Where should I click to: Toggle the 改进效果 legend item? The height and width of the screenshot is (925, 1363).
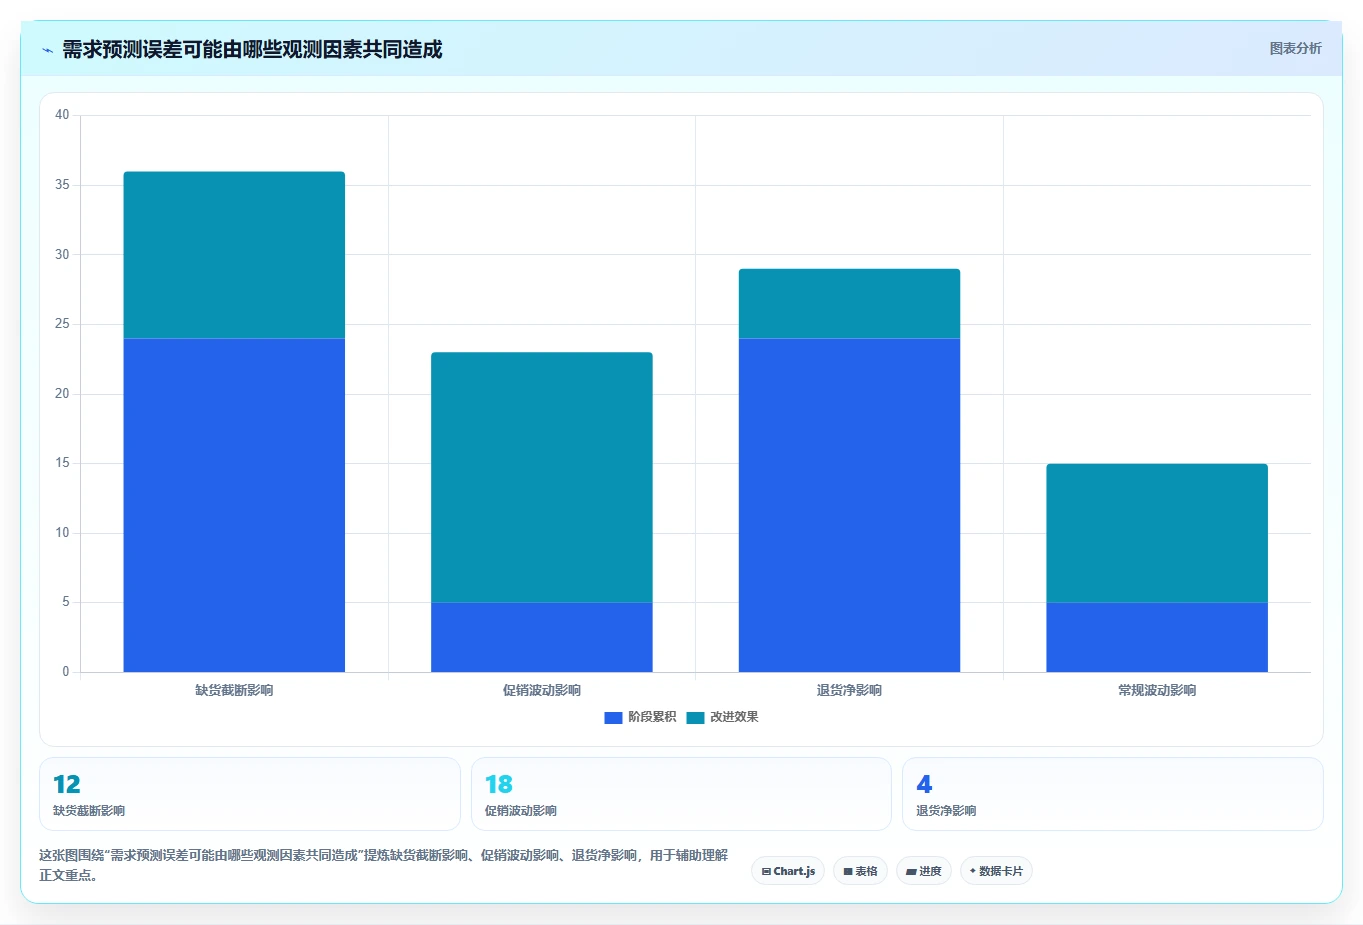pyautogui.click(x=722, y=717)
